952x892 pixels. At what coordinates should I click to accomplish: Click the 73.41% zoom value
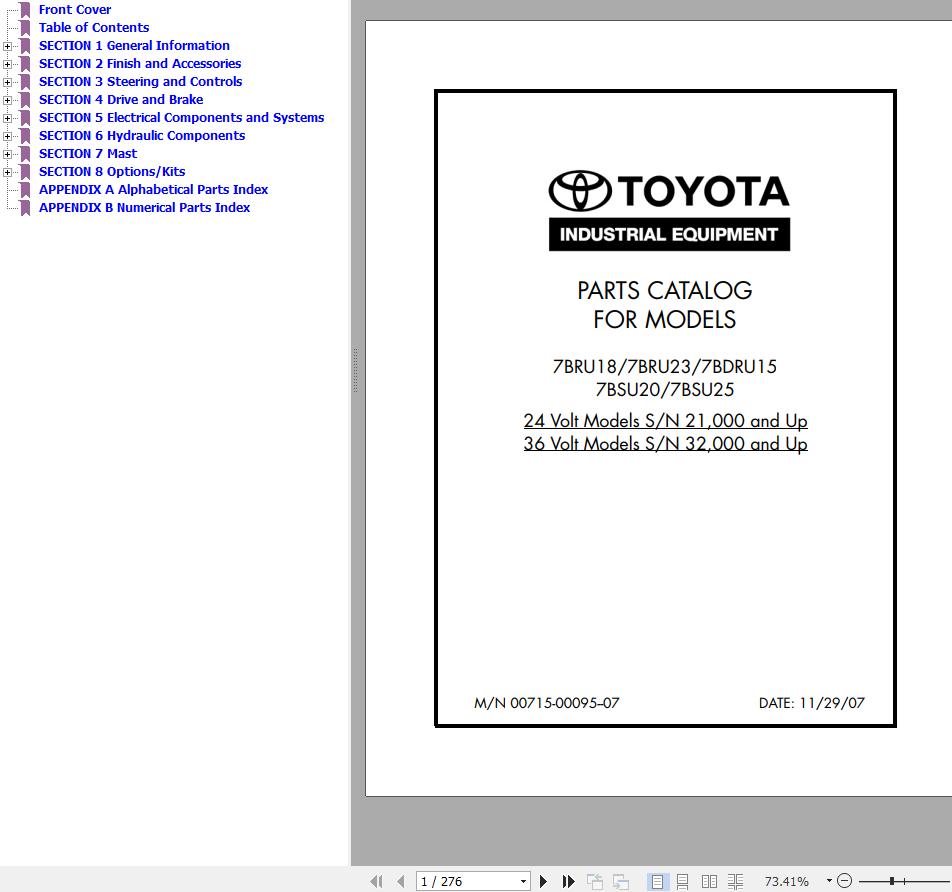click(786, 881)
